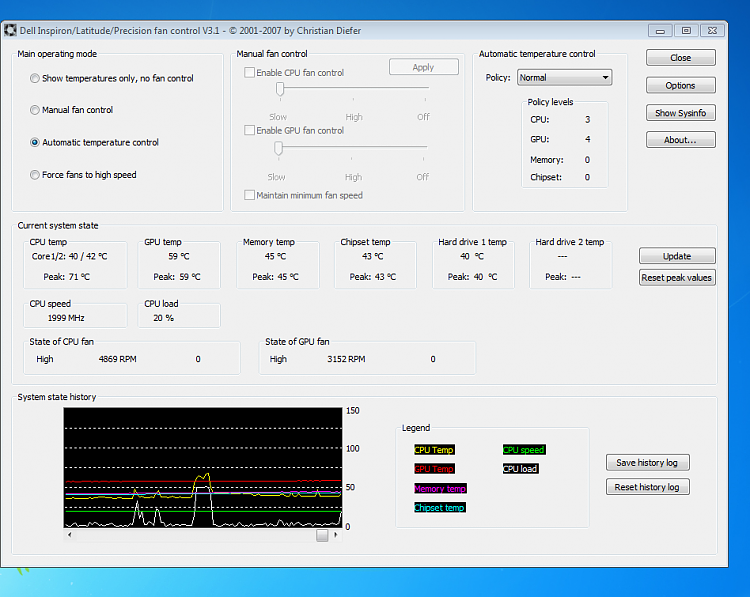Click the CPU peak value 'Peak: 71 °C'

[x=66, y=277]
